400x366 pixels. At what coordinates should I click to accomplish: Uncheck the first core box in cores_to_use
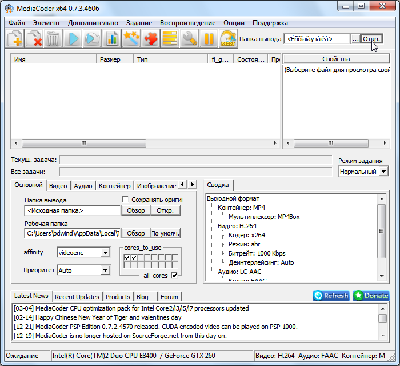coord(127,258)
